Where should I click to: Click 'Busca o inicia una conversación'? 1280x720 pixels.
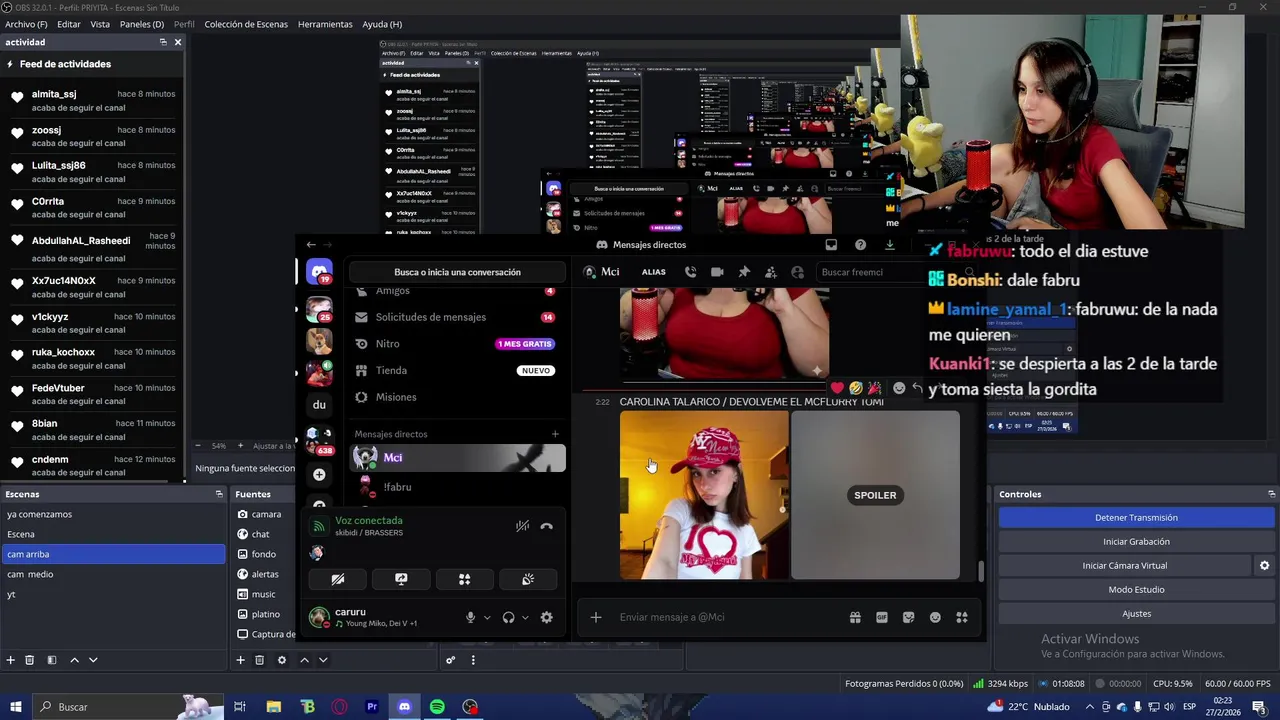(x=457, y=272)
